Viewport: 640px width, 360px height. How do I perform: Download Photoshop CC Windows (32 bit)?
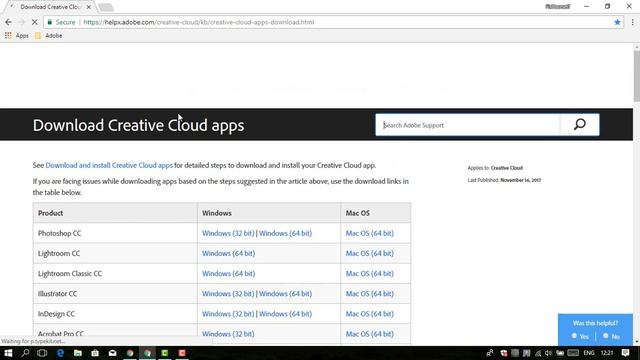coord(228,233)
